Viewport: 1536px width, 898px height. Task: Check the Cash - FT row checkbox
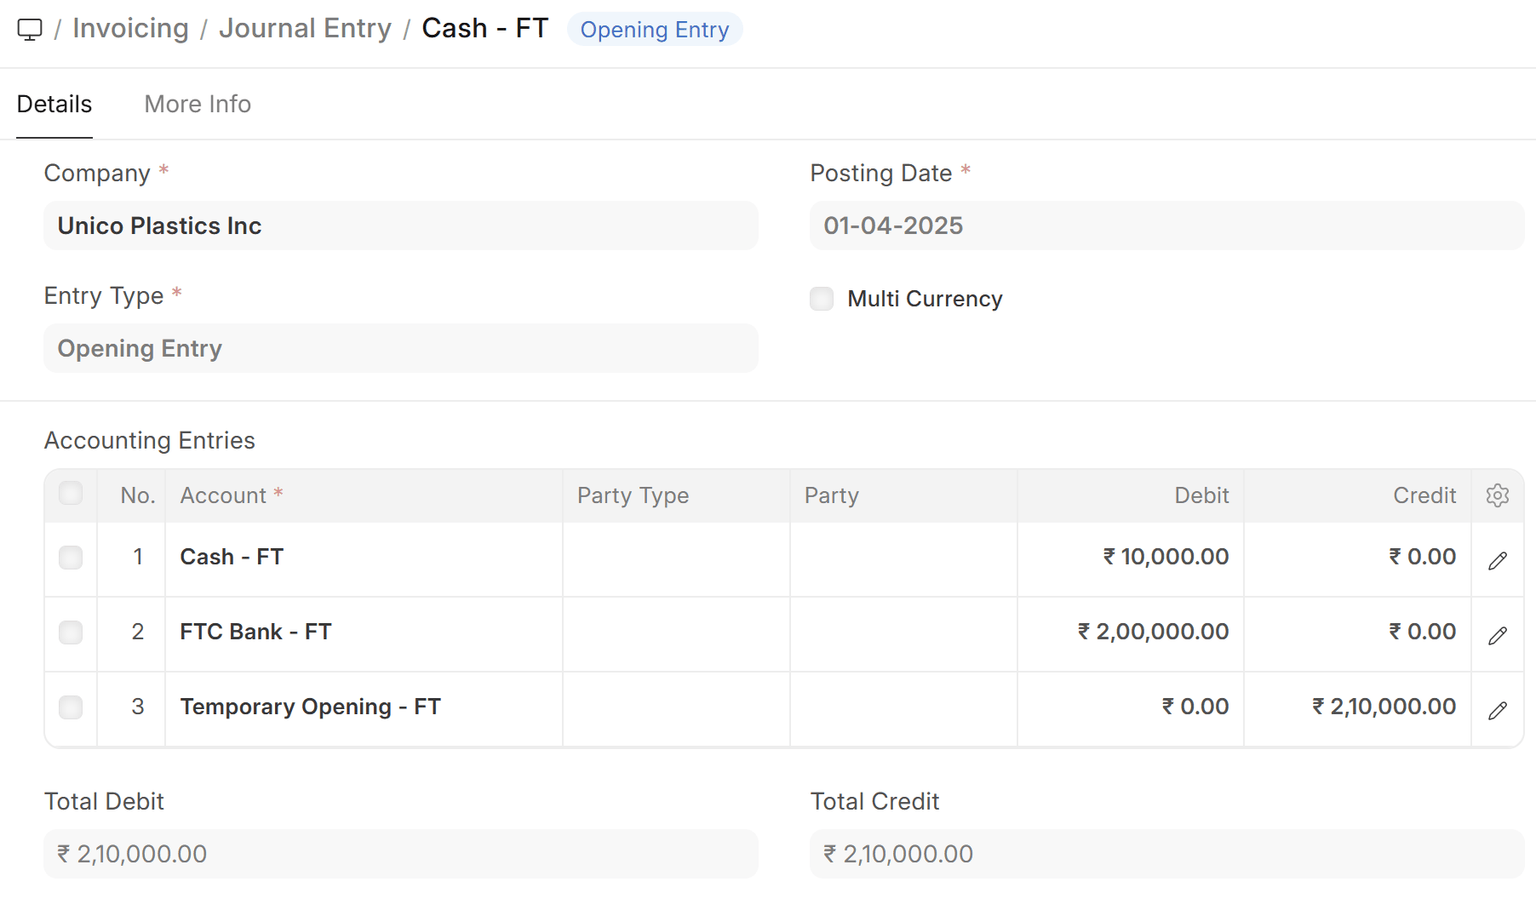(71, 557)
